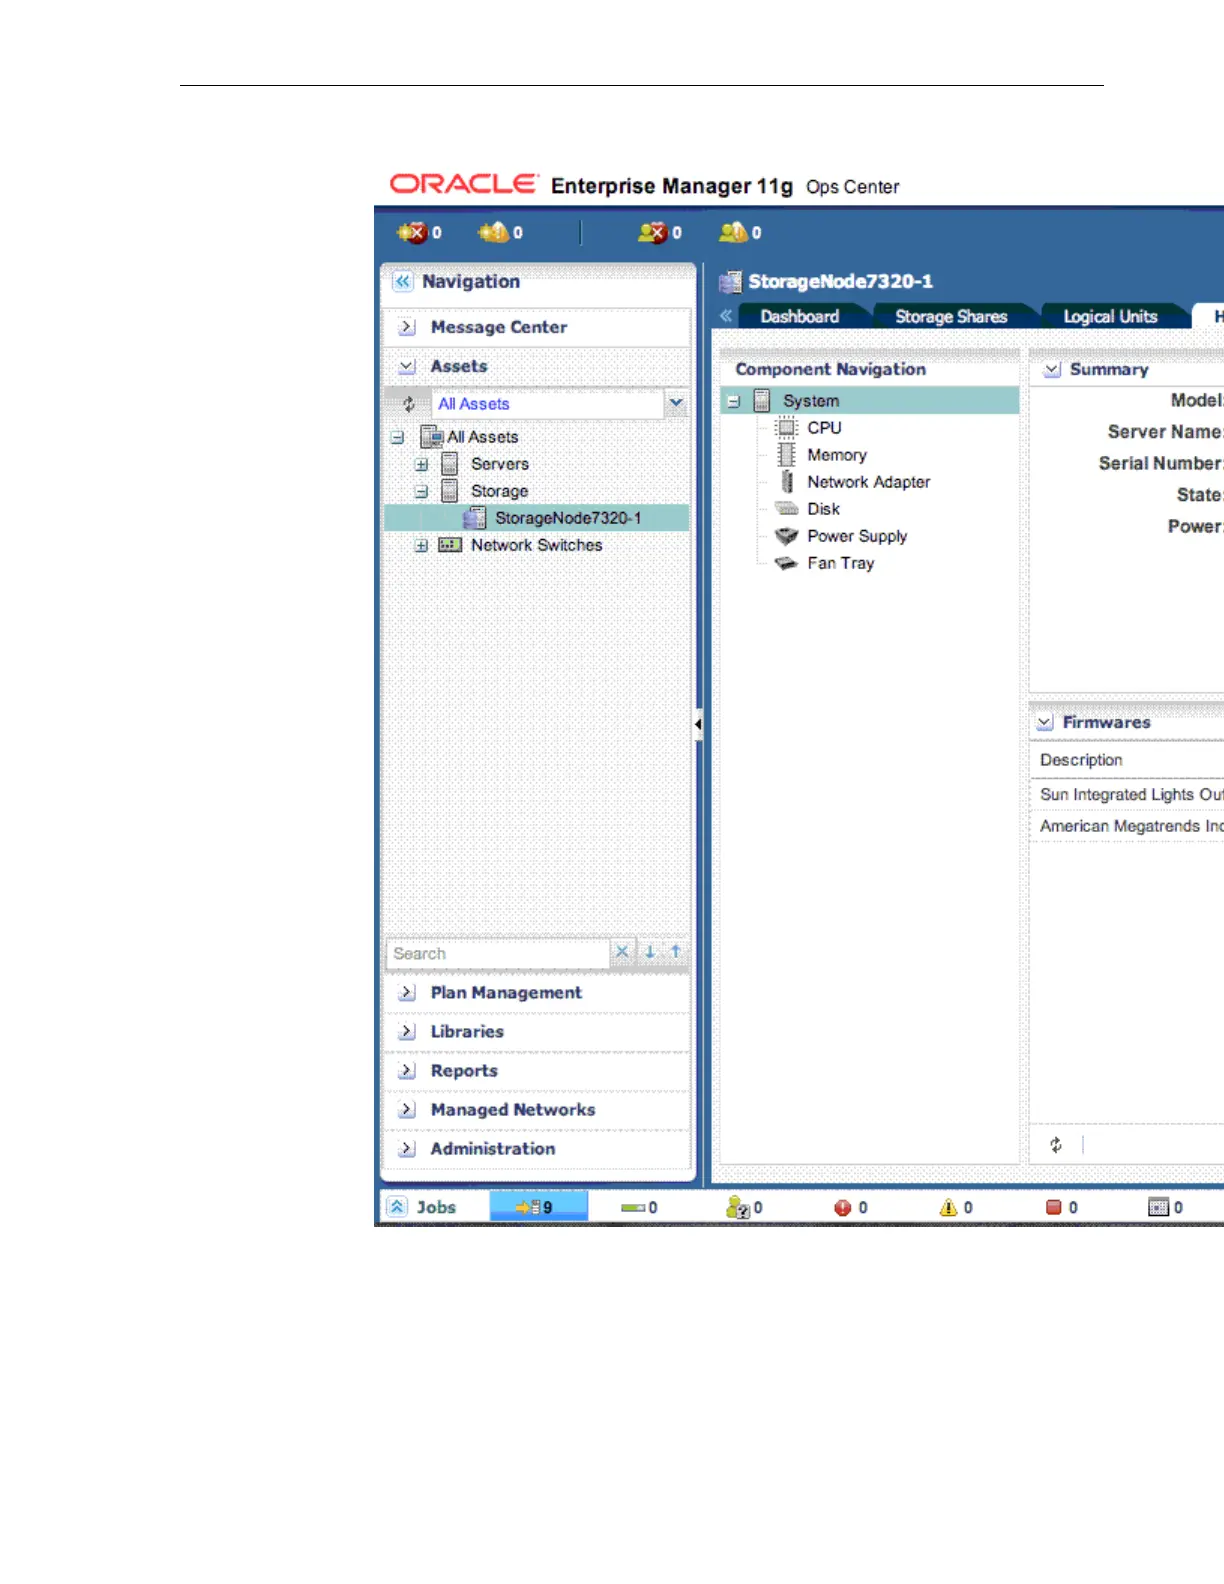The image size is (1224, 1584).
Task: Click the jobs awaiting user input icon
Action: [738, 1207]
